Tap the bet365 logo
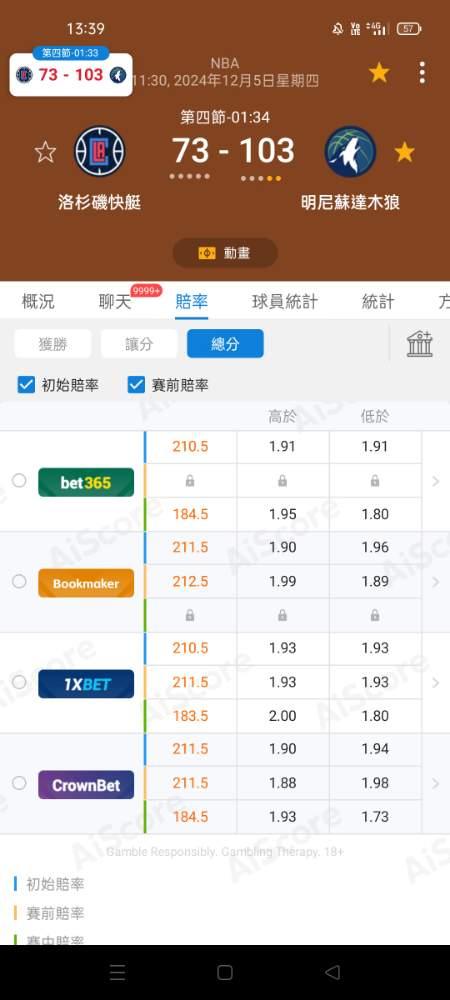The image size is (450, 1000). 86,483
